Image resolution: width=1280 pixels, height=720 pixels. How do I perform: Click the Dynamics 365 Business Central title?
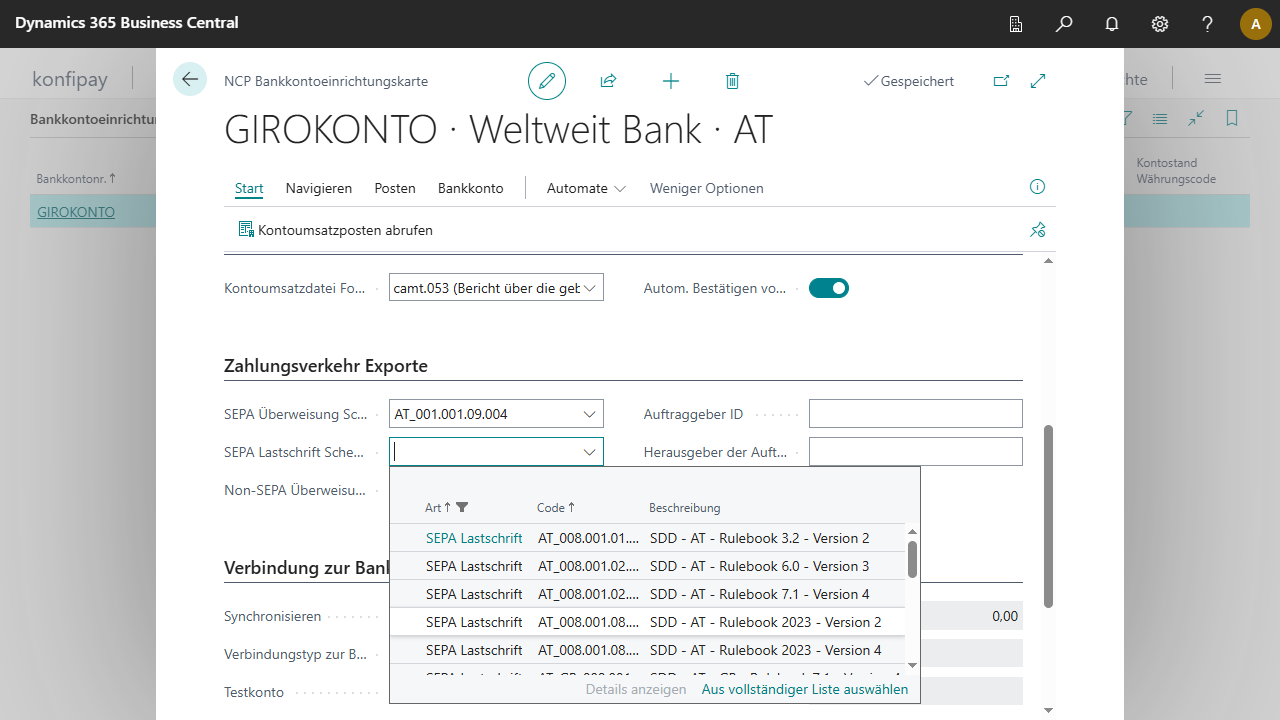coord(127,23)
